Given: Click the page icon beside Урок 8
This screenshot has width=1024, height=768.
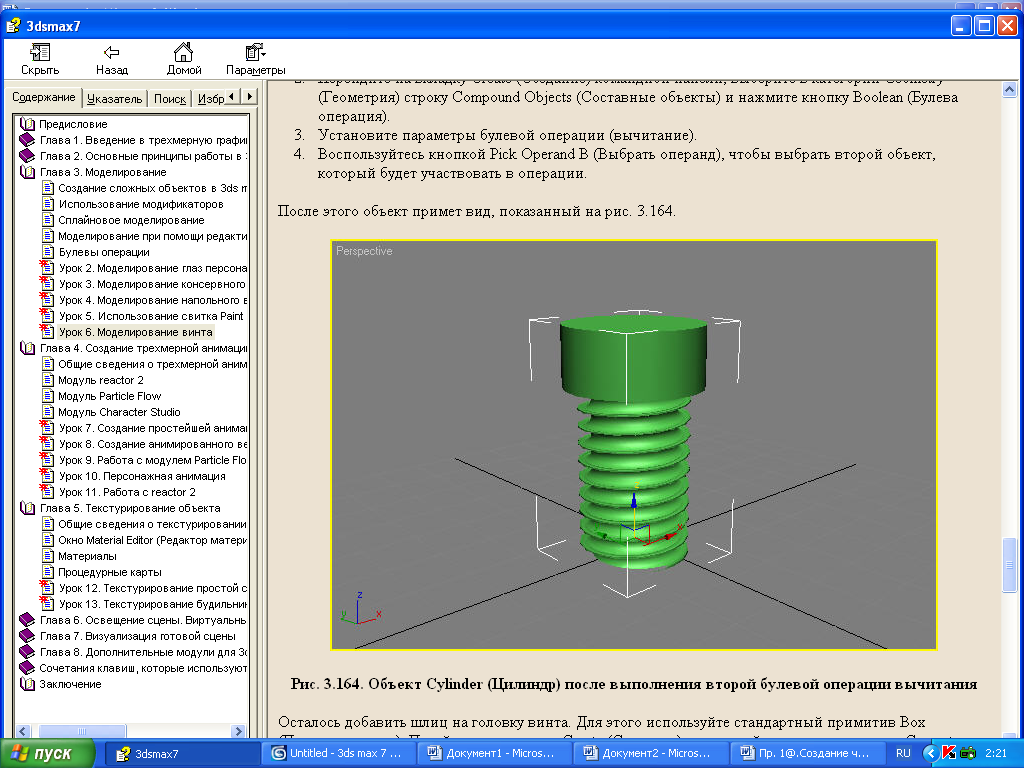Looking at the screenshot, I should click(x=47, y=444).
